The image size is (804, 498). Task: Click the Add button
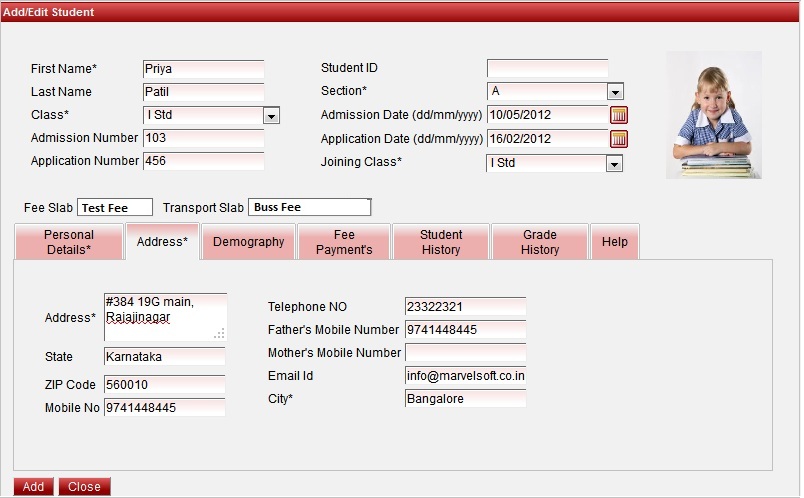[x=33, y=487]
